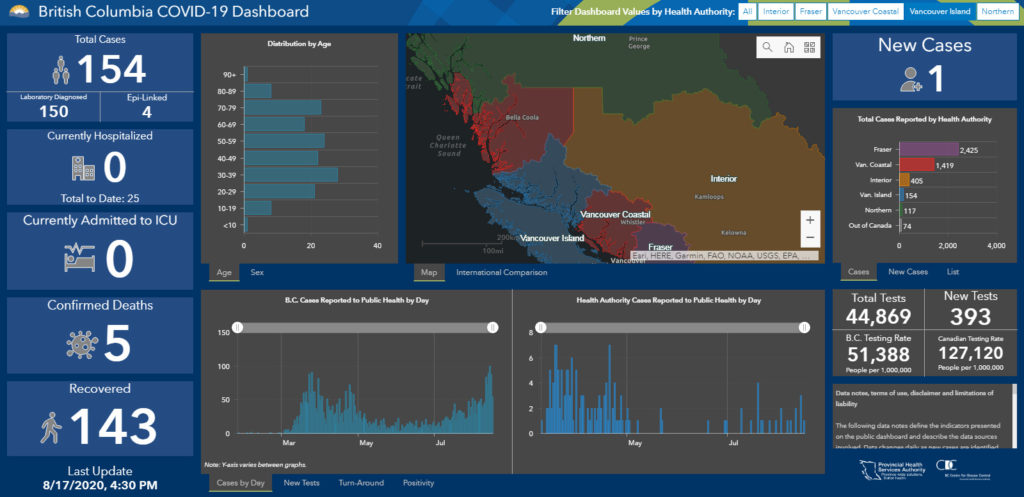The height and width of the screenshot is (497, 1024).
Task: Switch to the List tab
Action: point(953,272)
